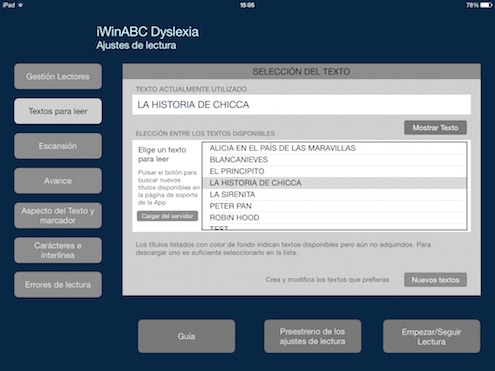Image resolution: width=495 pixels, height=371 pixels.
Task: Open Gestión Lectores settings
Action: (58, 76)
